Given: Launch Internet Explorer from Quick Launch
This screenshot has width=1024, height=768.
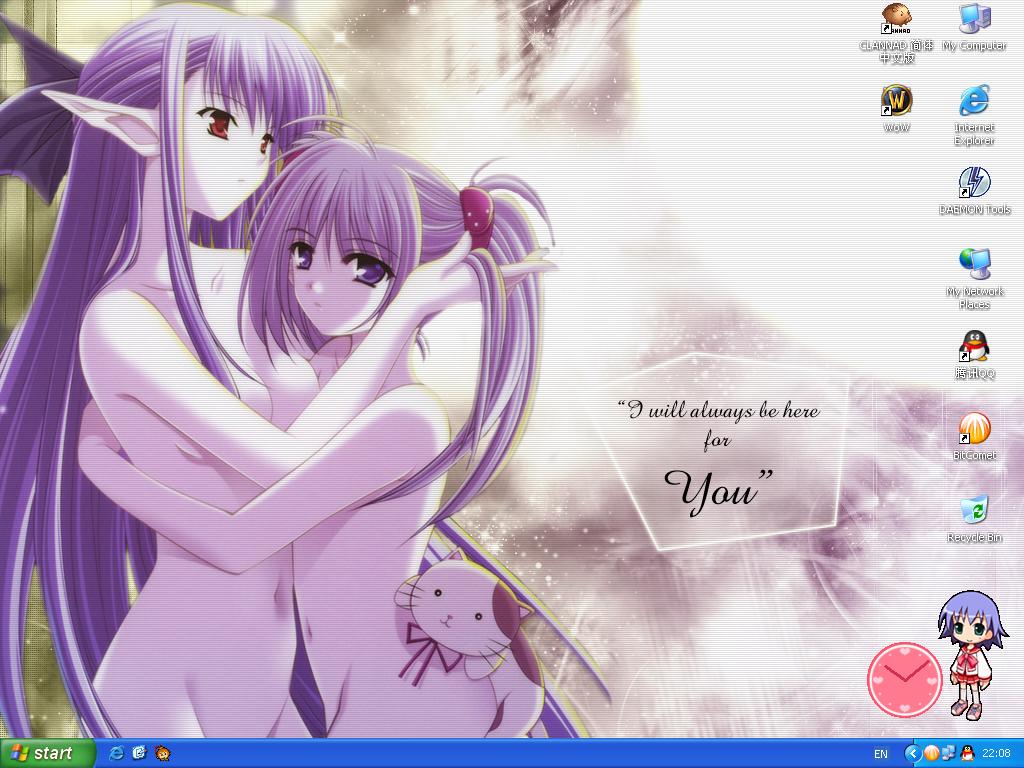Looking at the screenshot, I should [x=117, y=754].
